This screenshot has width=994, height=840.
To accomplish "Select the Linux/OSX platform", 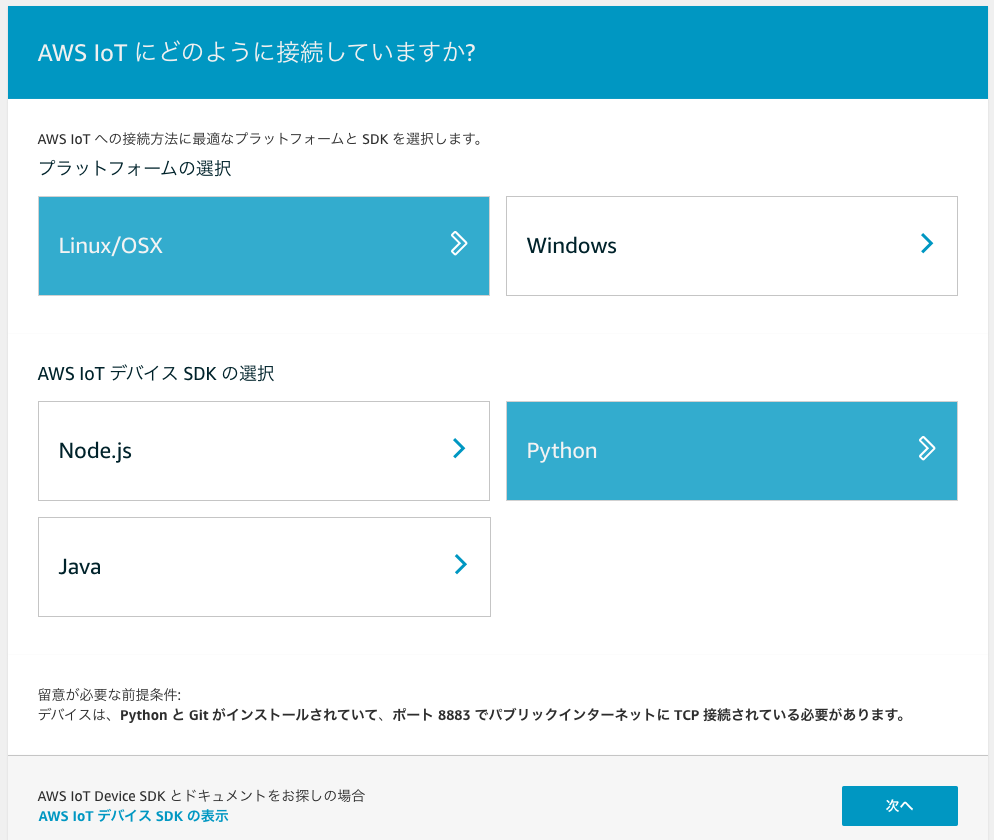I will tap(263, 245).
